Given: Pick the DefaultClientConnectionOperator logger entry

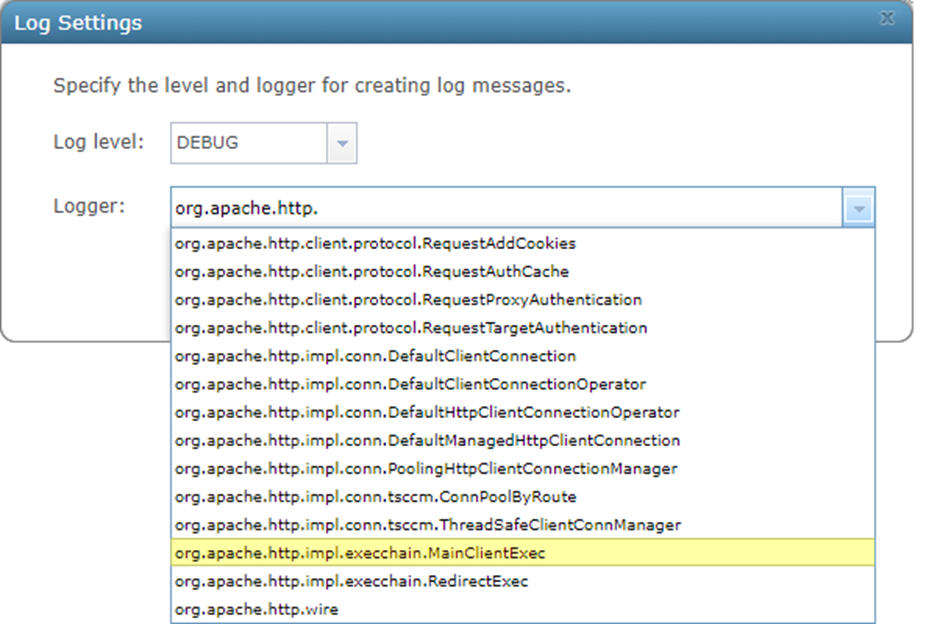Looking at the screenshot, I should (x=523, y=384).
